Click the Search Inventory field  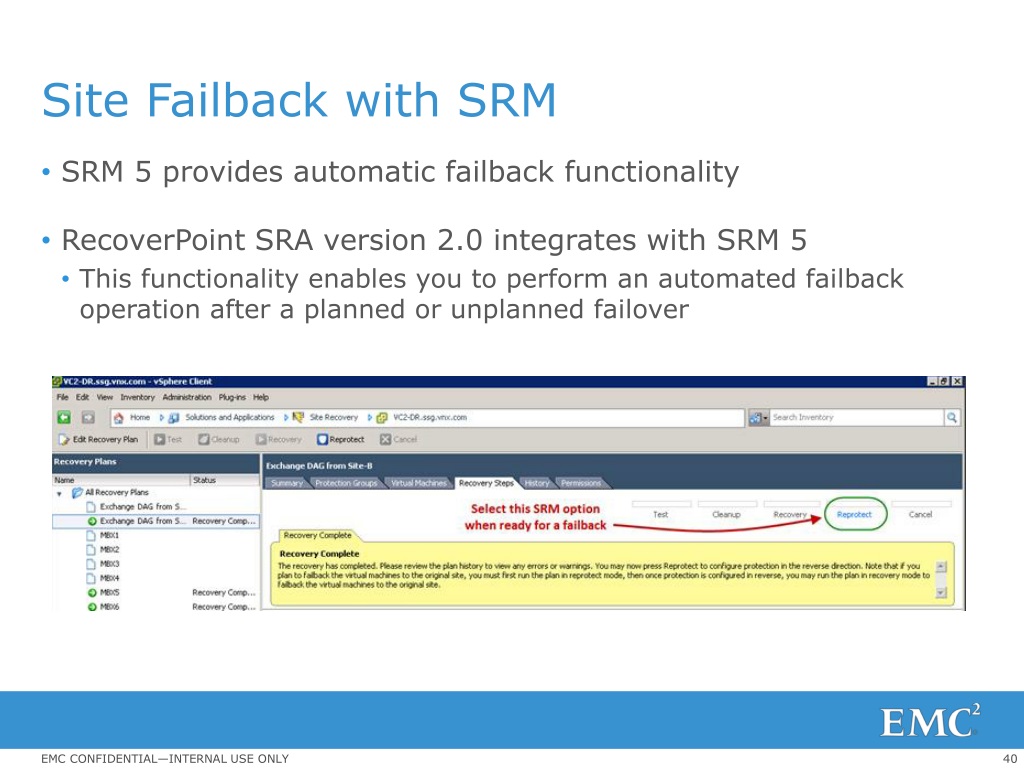857,417
